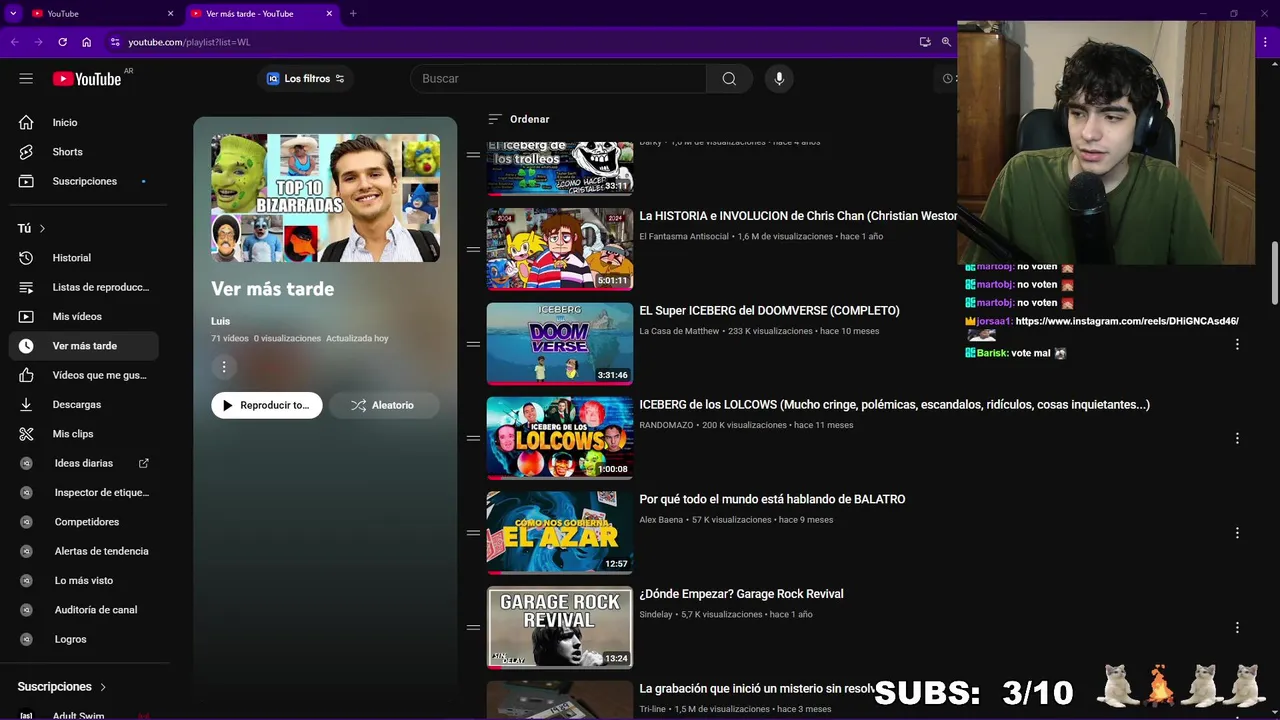Open Super ICEBERG del DOOMVERSE title

[x=769, y=311]
